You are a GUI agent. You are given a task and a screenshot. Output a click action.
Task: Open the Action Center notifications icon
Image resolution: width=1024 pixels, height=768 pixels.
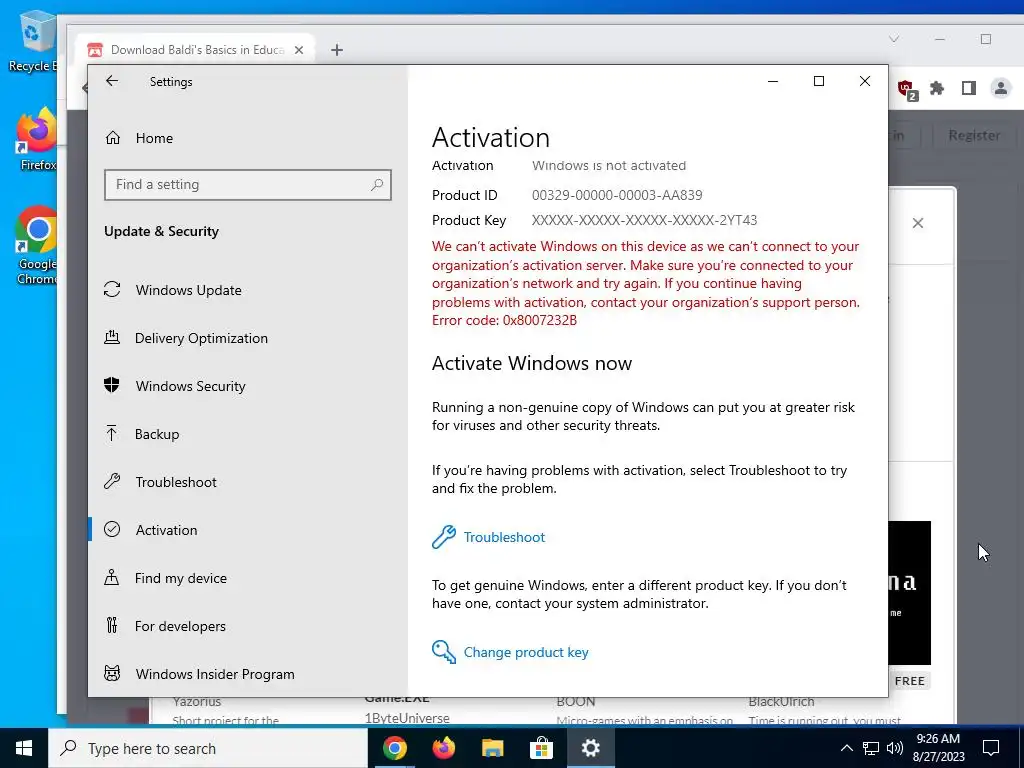[x=991, y=748]
